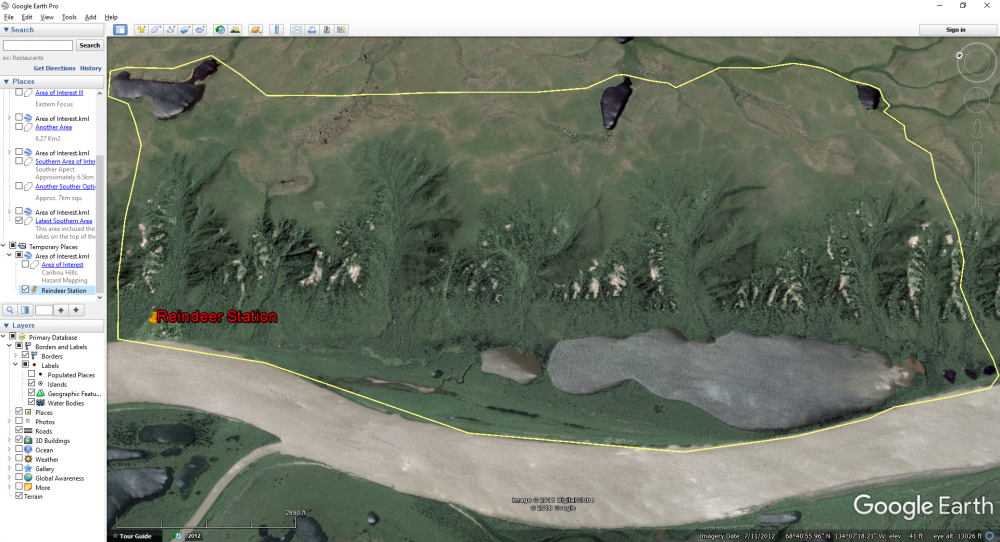This screenshot has height=542, width=1000.
Task: Click the Get Directions link
Action: pos(54,68)
